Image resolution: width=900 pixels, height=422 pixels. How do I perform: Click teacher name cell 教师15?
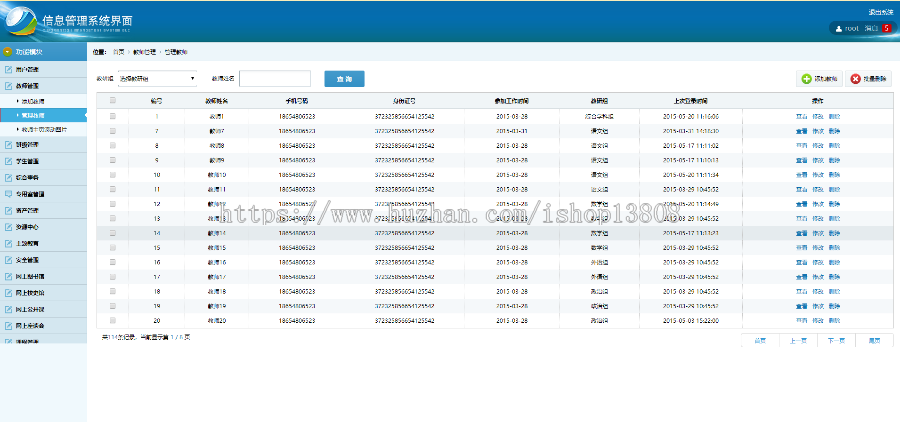point(217,247)
